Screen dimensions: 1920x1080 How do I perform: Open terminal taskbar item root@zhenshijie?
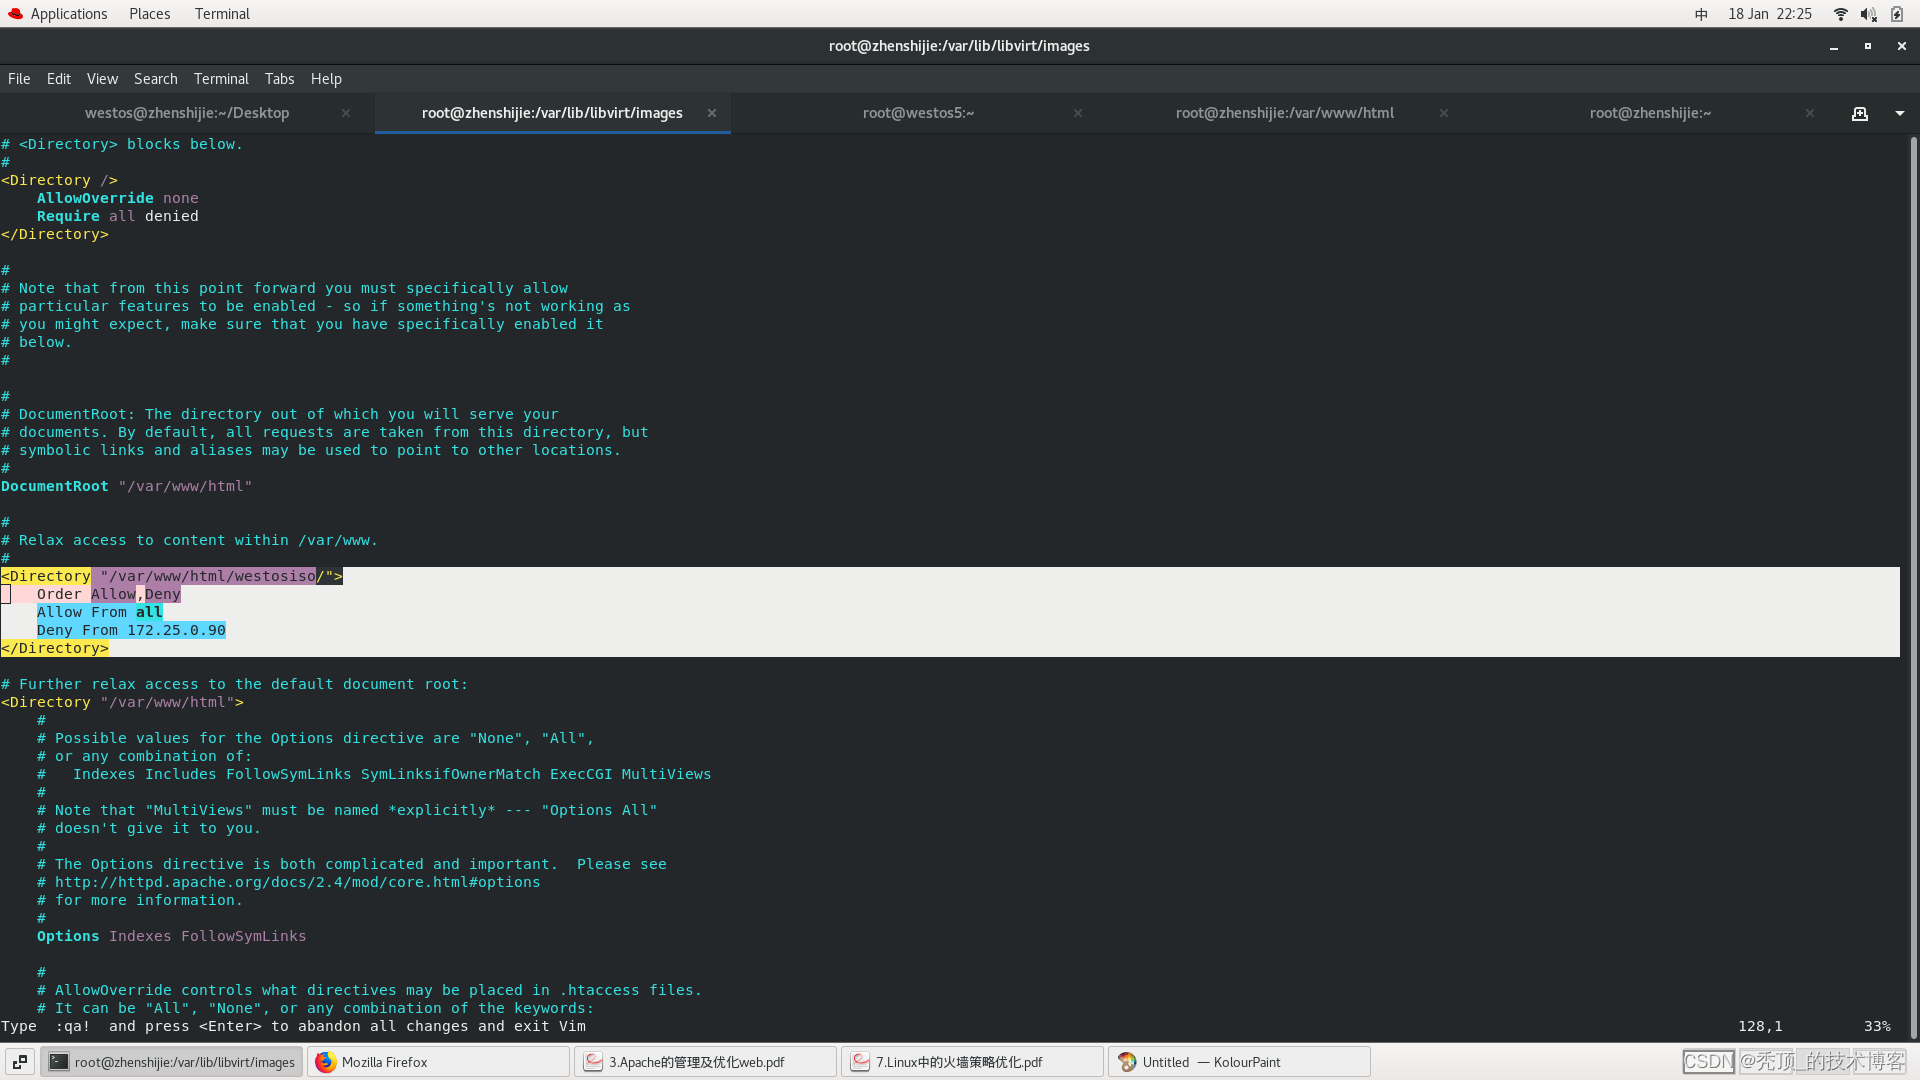(x=172, y=1062)
